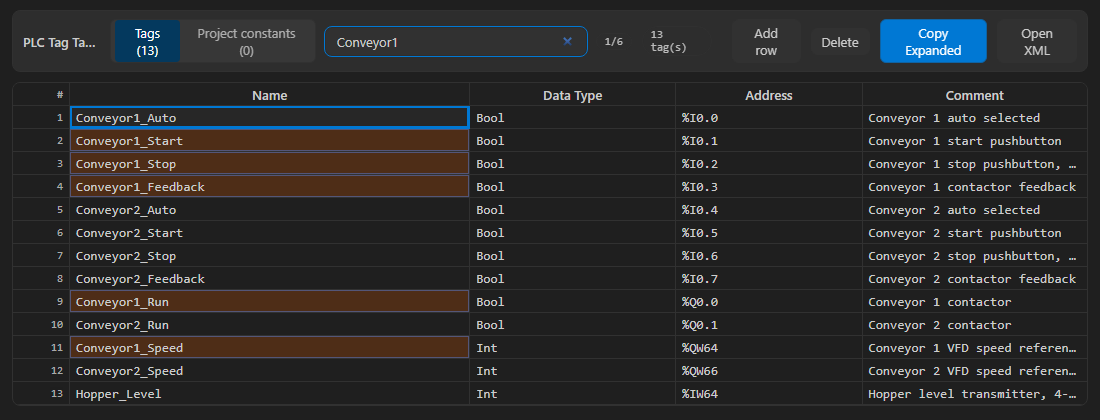The width and height of the screenshot is (1100, 420).
Task: Select the Conveyor1_Start name cell
Action: pos(270,141)
